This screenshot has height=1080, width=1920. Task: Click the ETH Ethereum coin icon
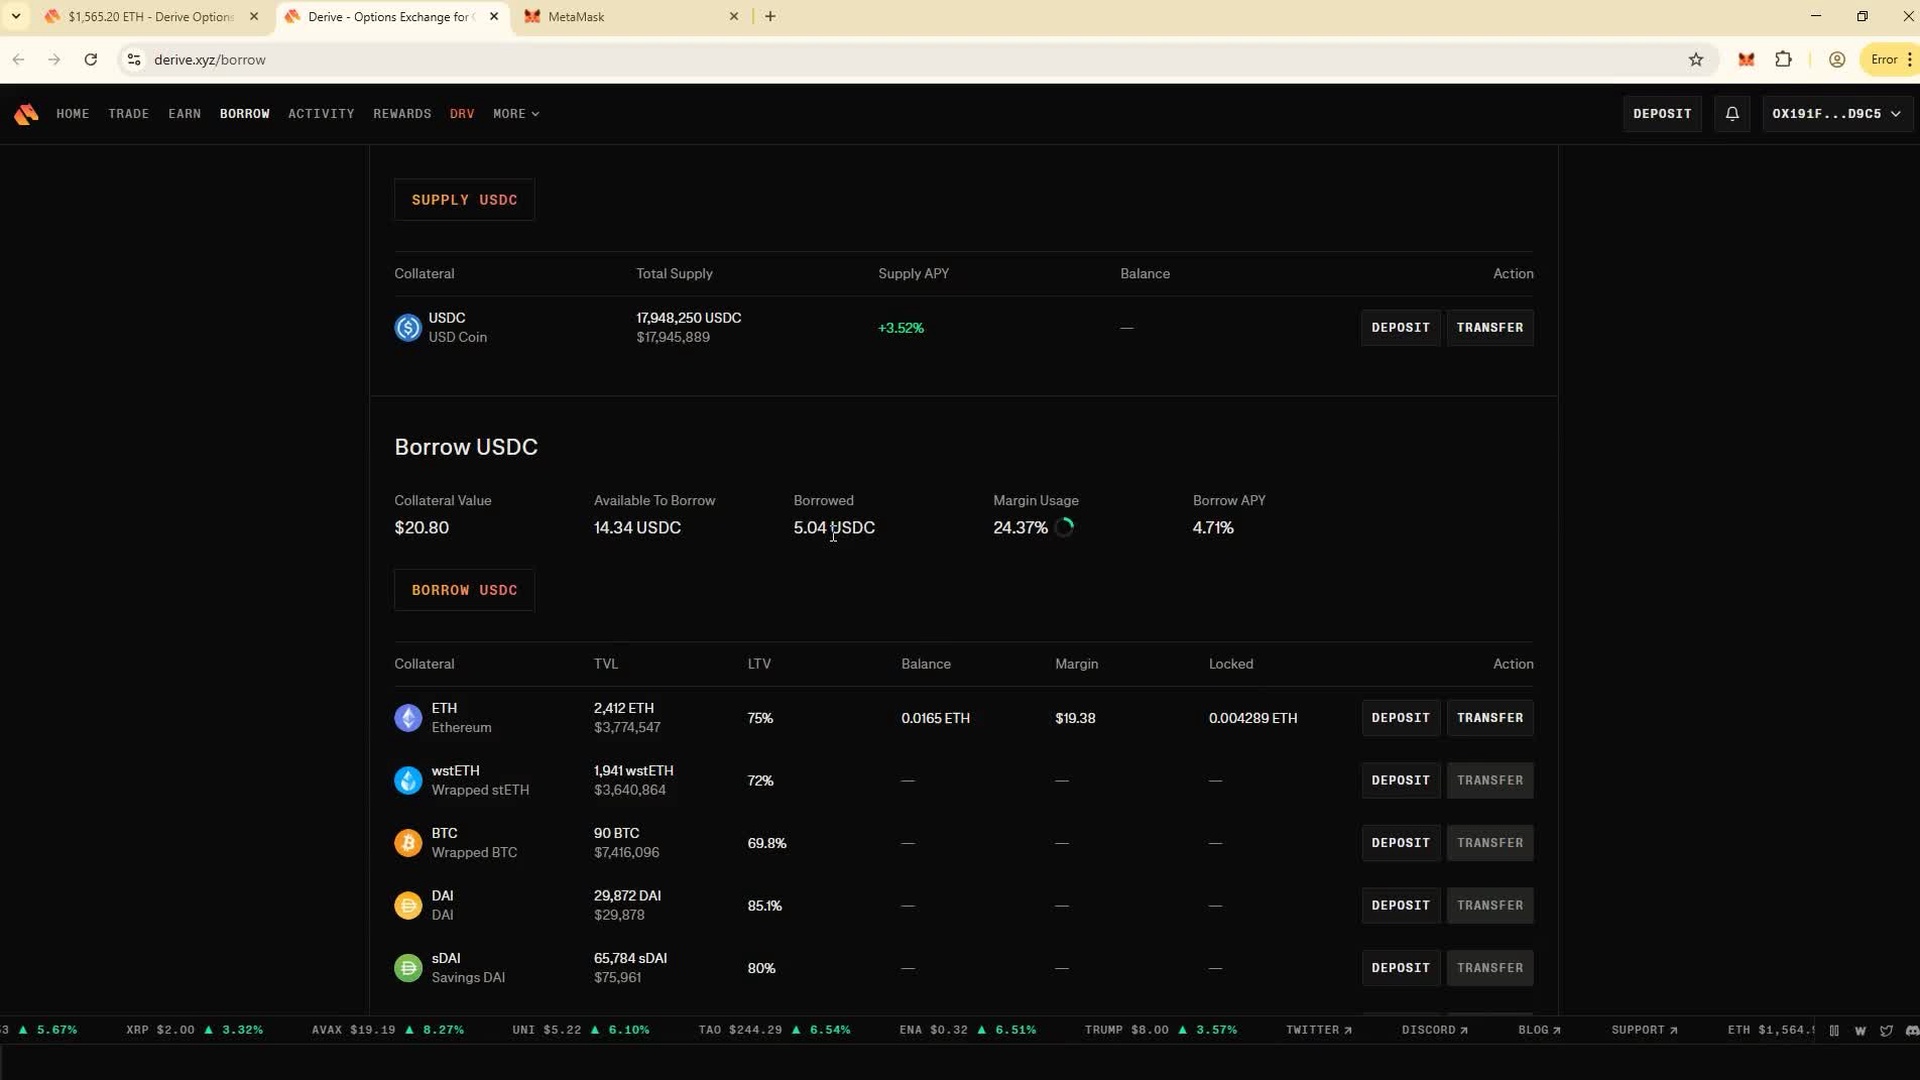tap(408, 718)
